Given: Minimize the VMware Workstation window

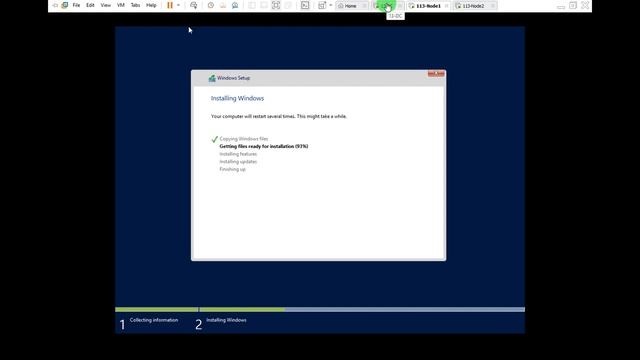Looking at the screenshot, I should tap(561, 6).
